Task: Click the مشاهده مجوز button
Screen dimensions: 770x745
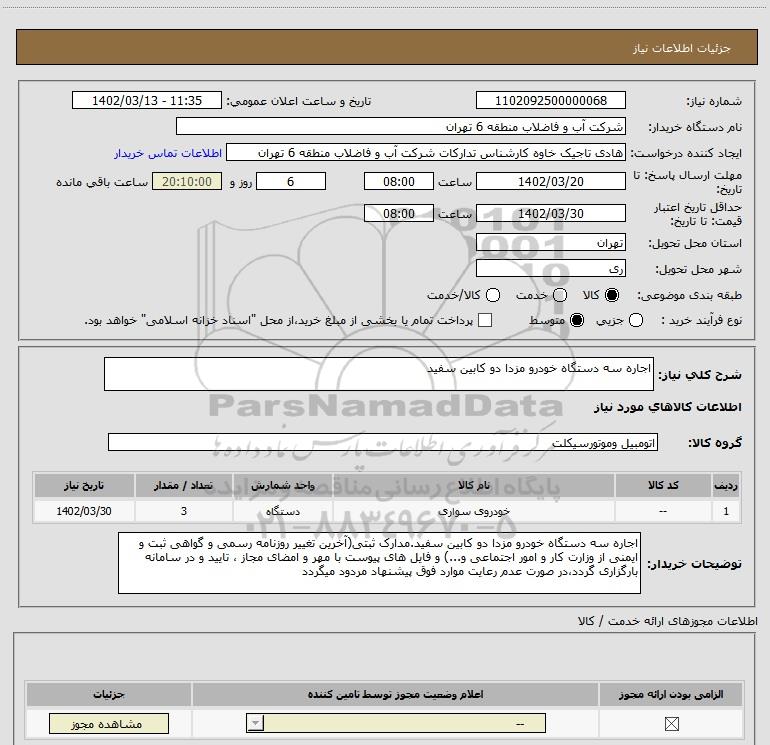Action: pyautogui.click(x=109, y=723)
